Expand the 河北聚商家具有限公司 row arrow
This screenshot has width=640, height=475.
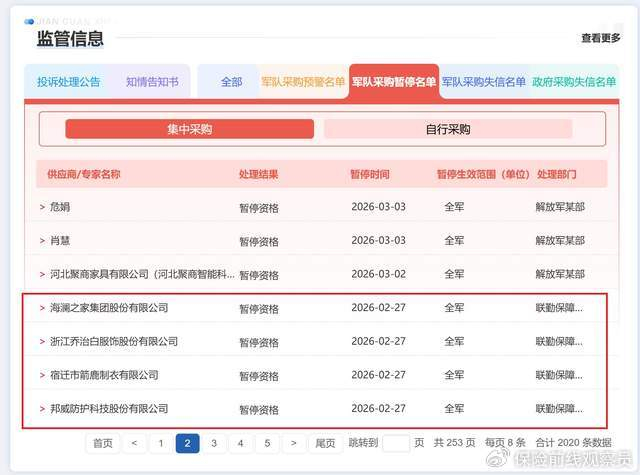click(x=42, y=274)
